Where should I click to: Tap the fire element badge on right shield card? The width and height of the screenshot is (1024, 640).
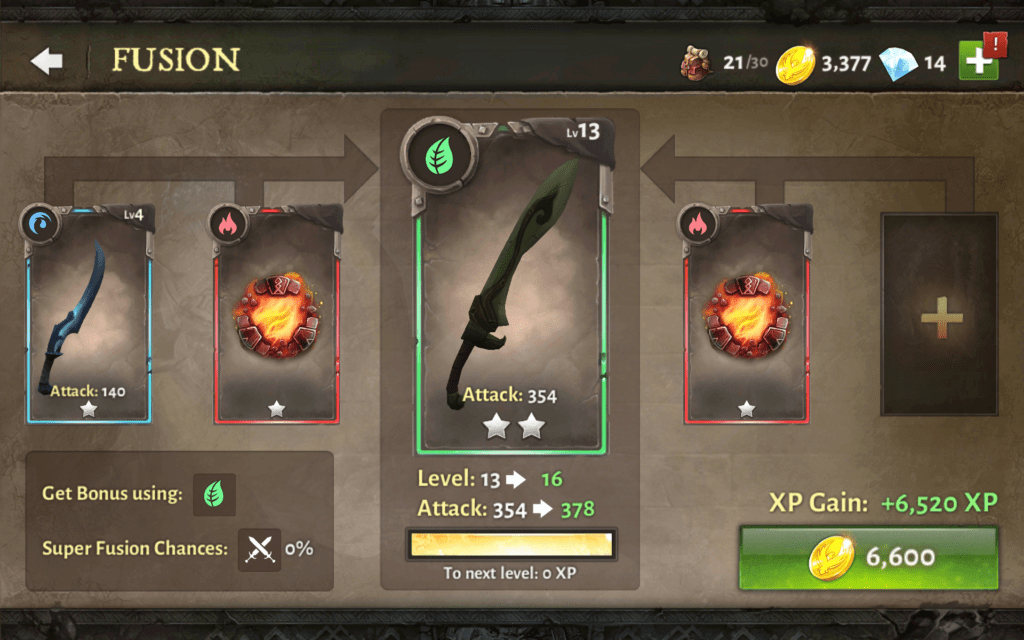pyautogui.click(x=697, y=224)
